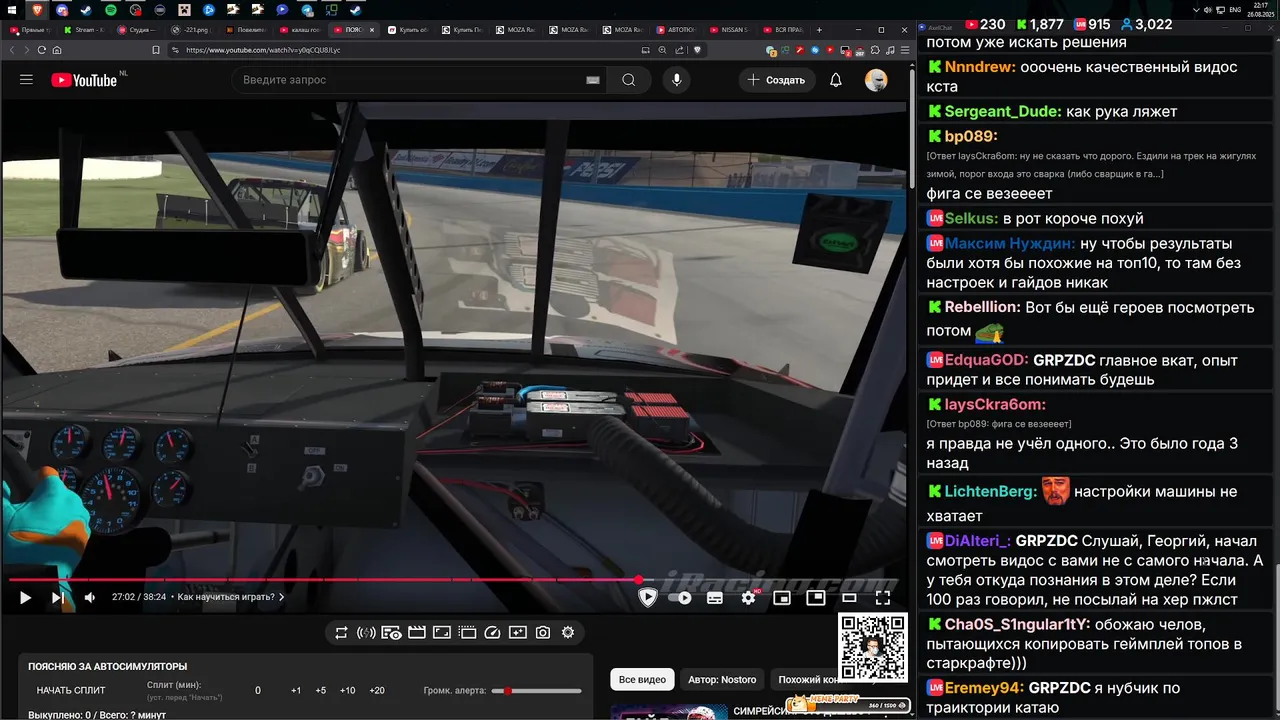Open the on-screen keyboard in search
The image size is (1280, 720).
click(593, 80)
